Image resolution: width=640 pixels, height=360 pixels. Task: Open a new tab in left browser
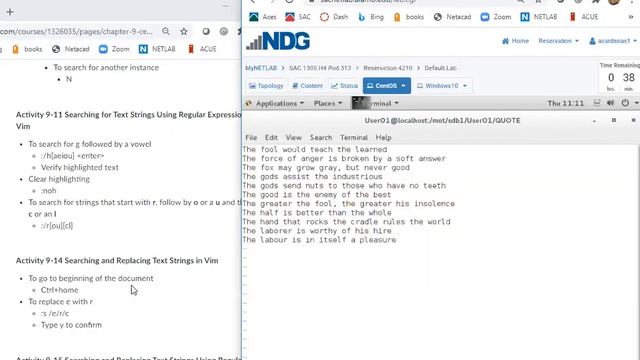pyautogui.click(x=10, y=12)
